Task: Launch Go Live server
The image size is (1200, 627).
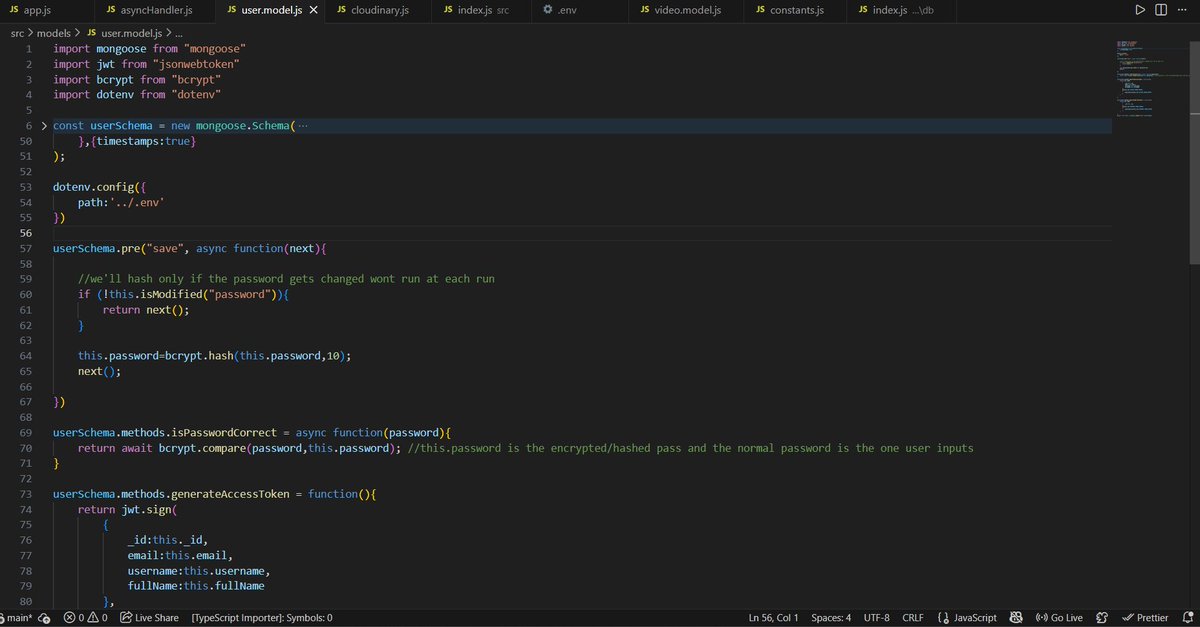Action: coord(1059,618)
